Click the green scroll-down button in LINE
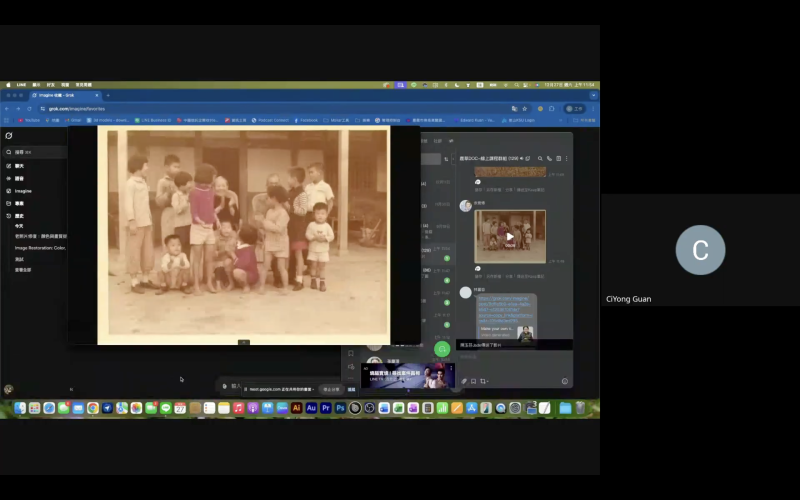This screenshot has width=800, height=500. click(x=442, y=349)
